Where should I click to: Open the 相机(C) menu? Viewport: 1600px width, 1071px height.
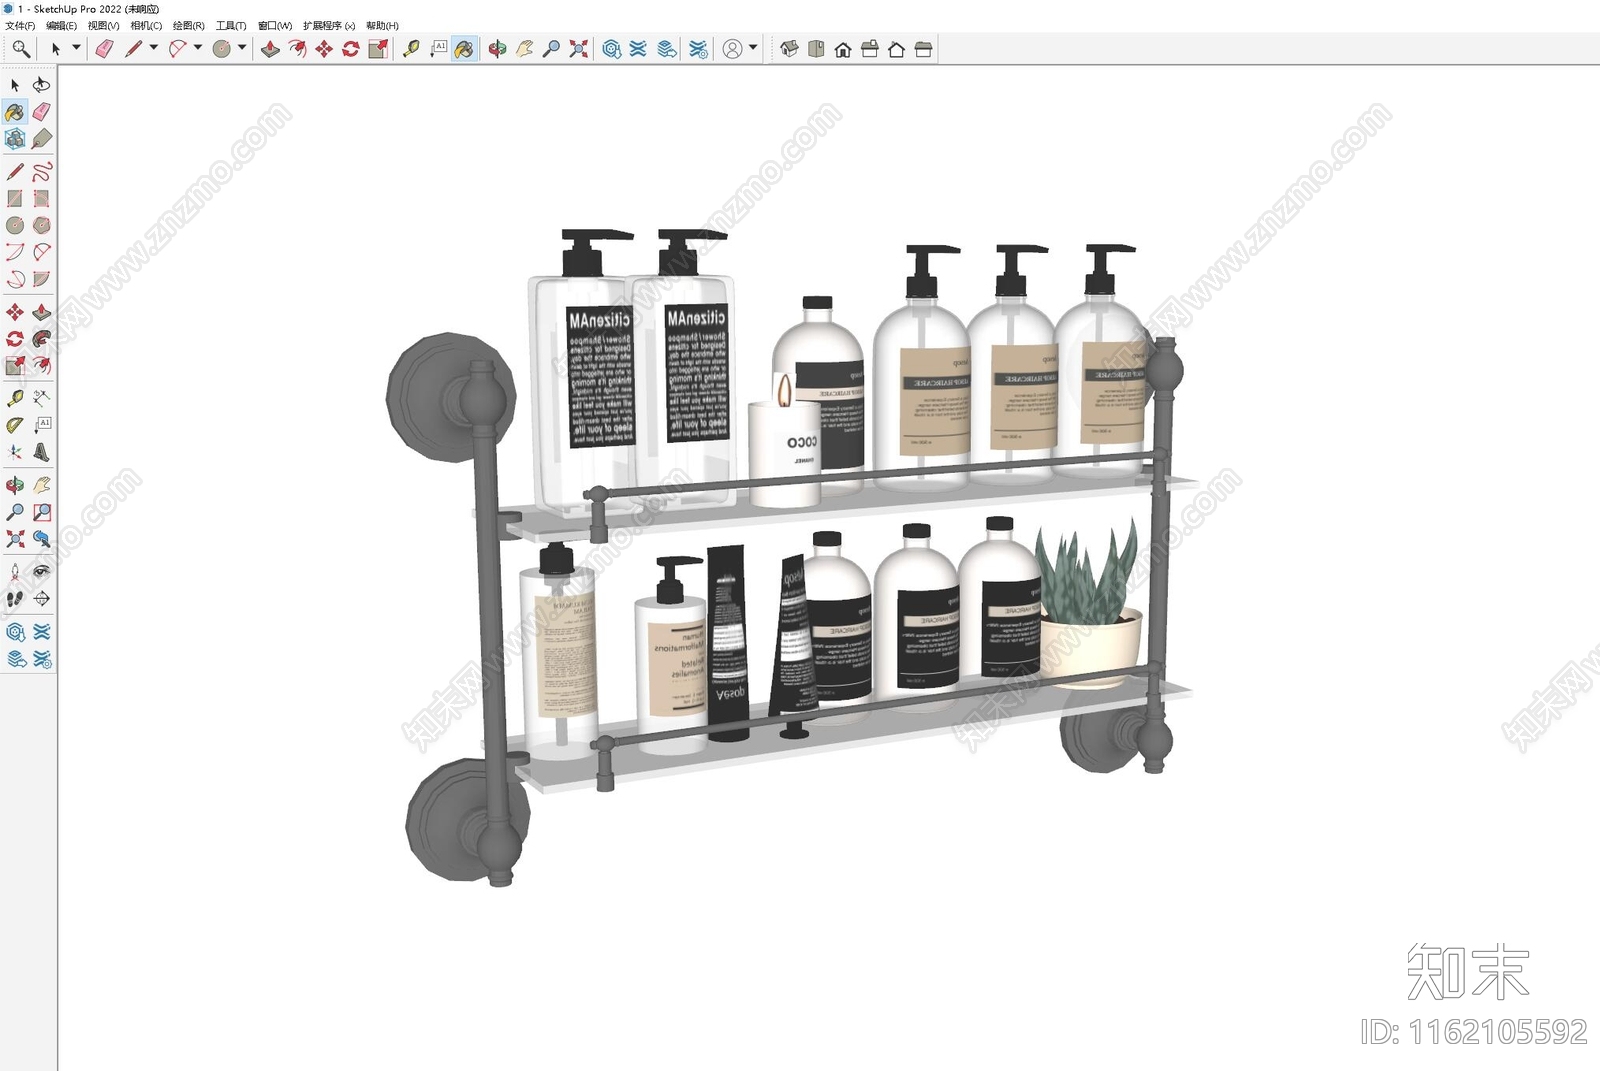(146, 26)
